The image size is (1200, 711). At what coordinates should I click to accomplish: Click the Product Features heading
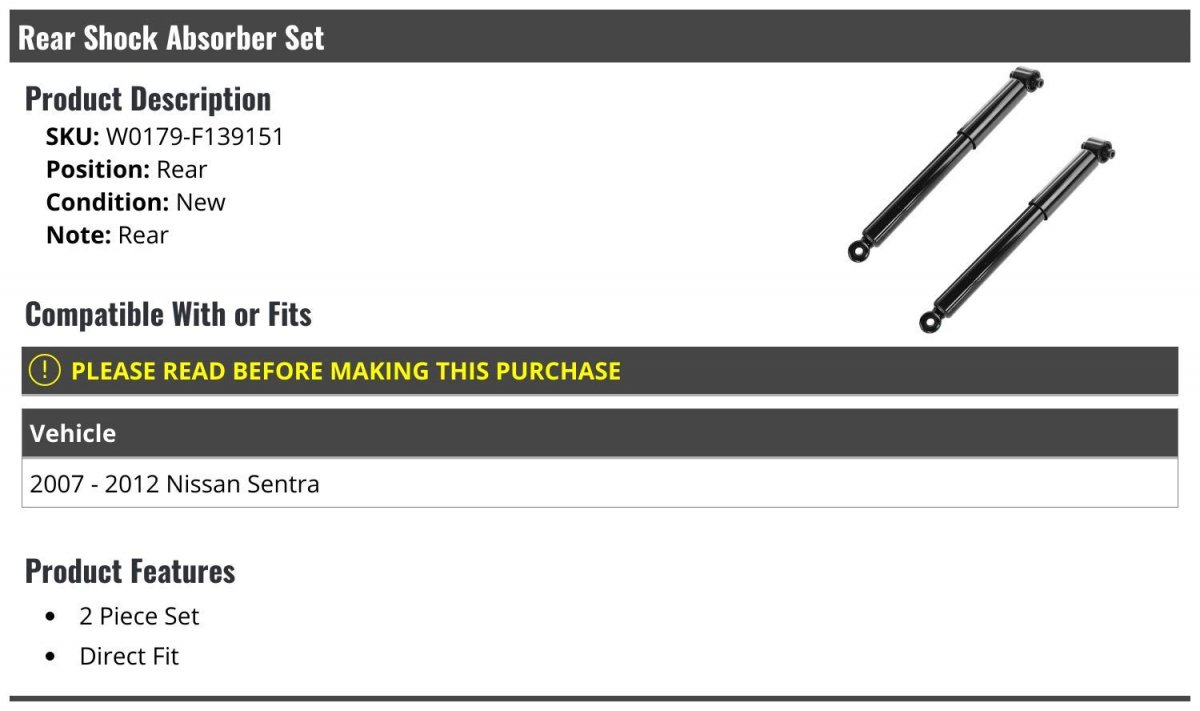coord(130,571)
